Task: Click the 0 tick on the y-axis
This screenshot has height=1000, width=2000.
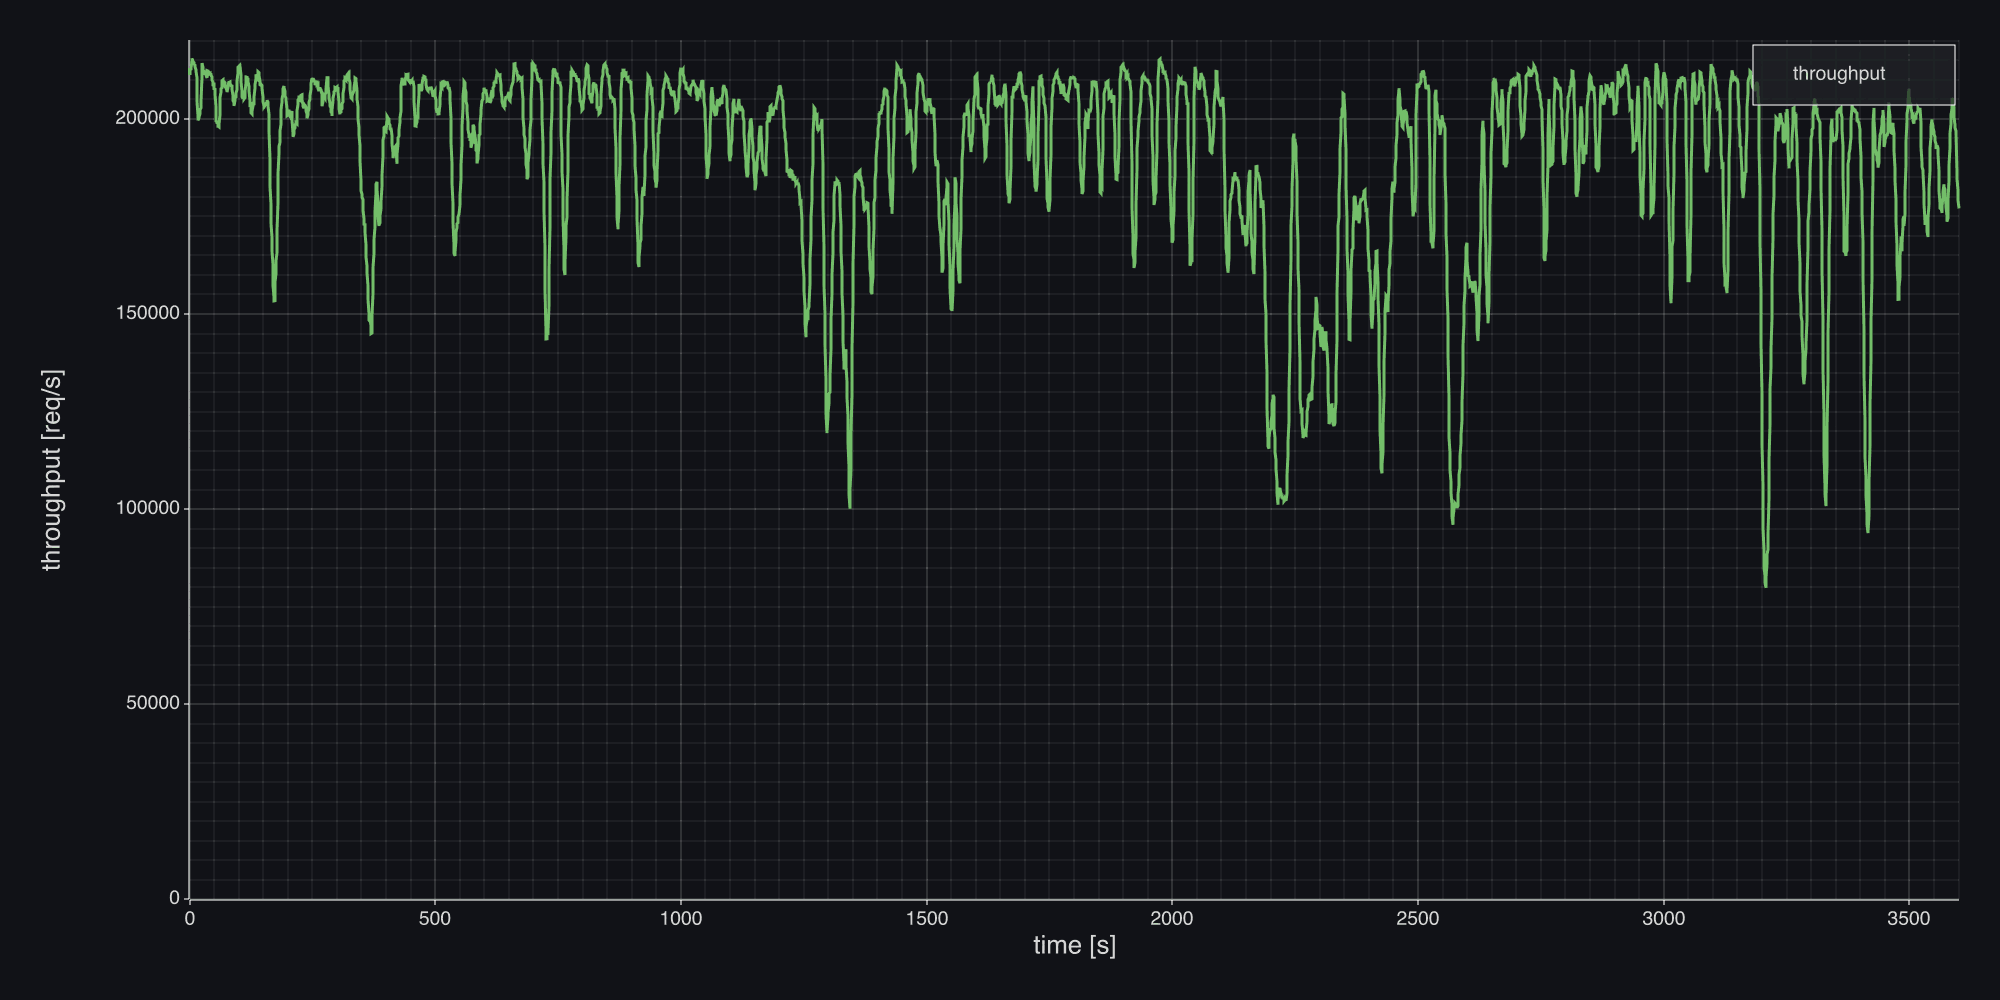Action: click(174, 897)
